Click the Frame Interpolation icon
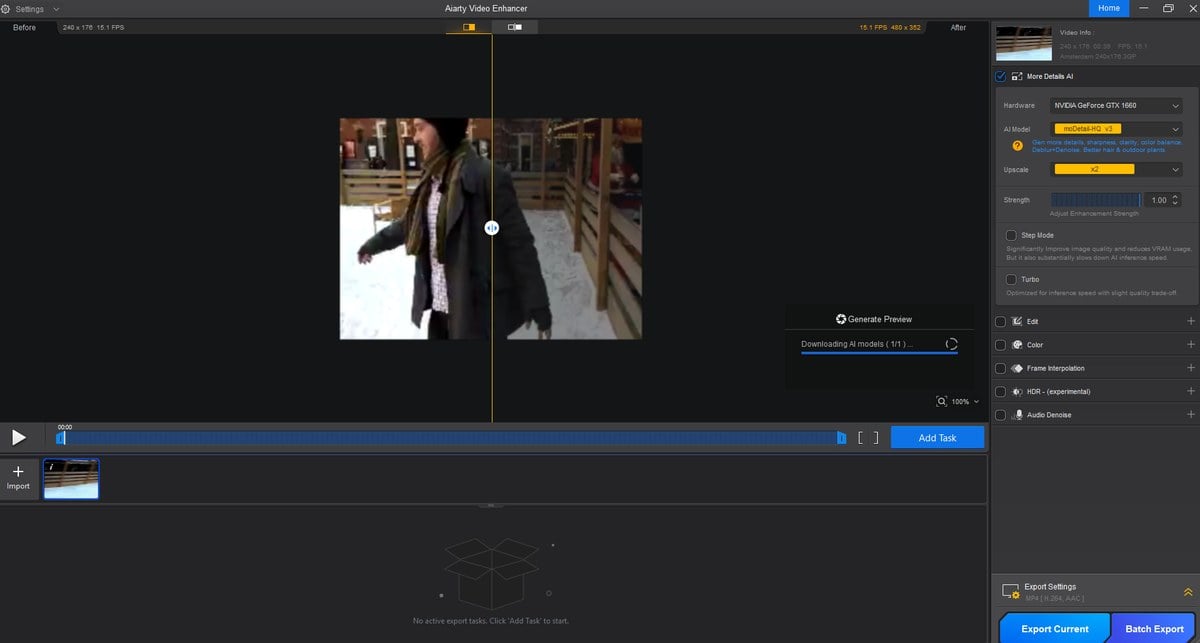 (1017, 368)
